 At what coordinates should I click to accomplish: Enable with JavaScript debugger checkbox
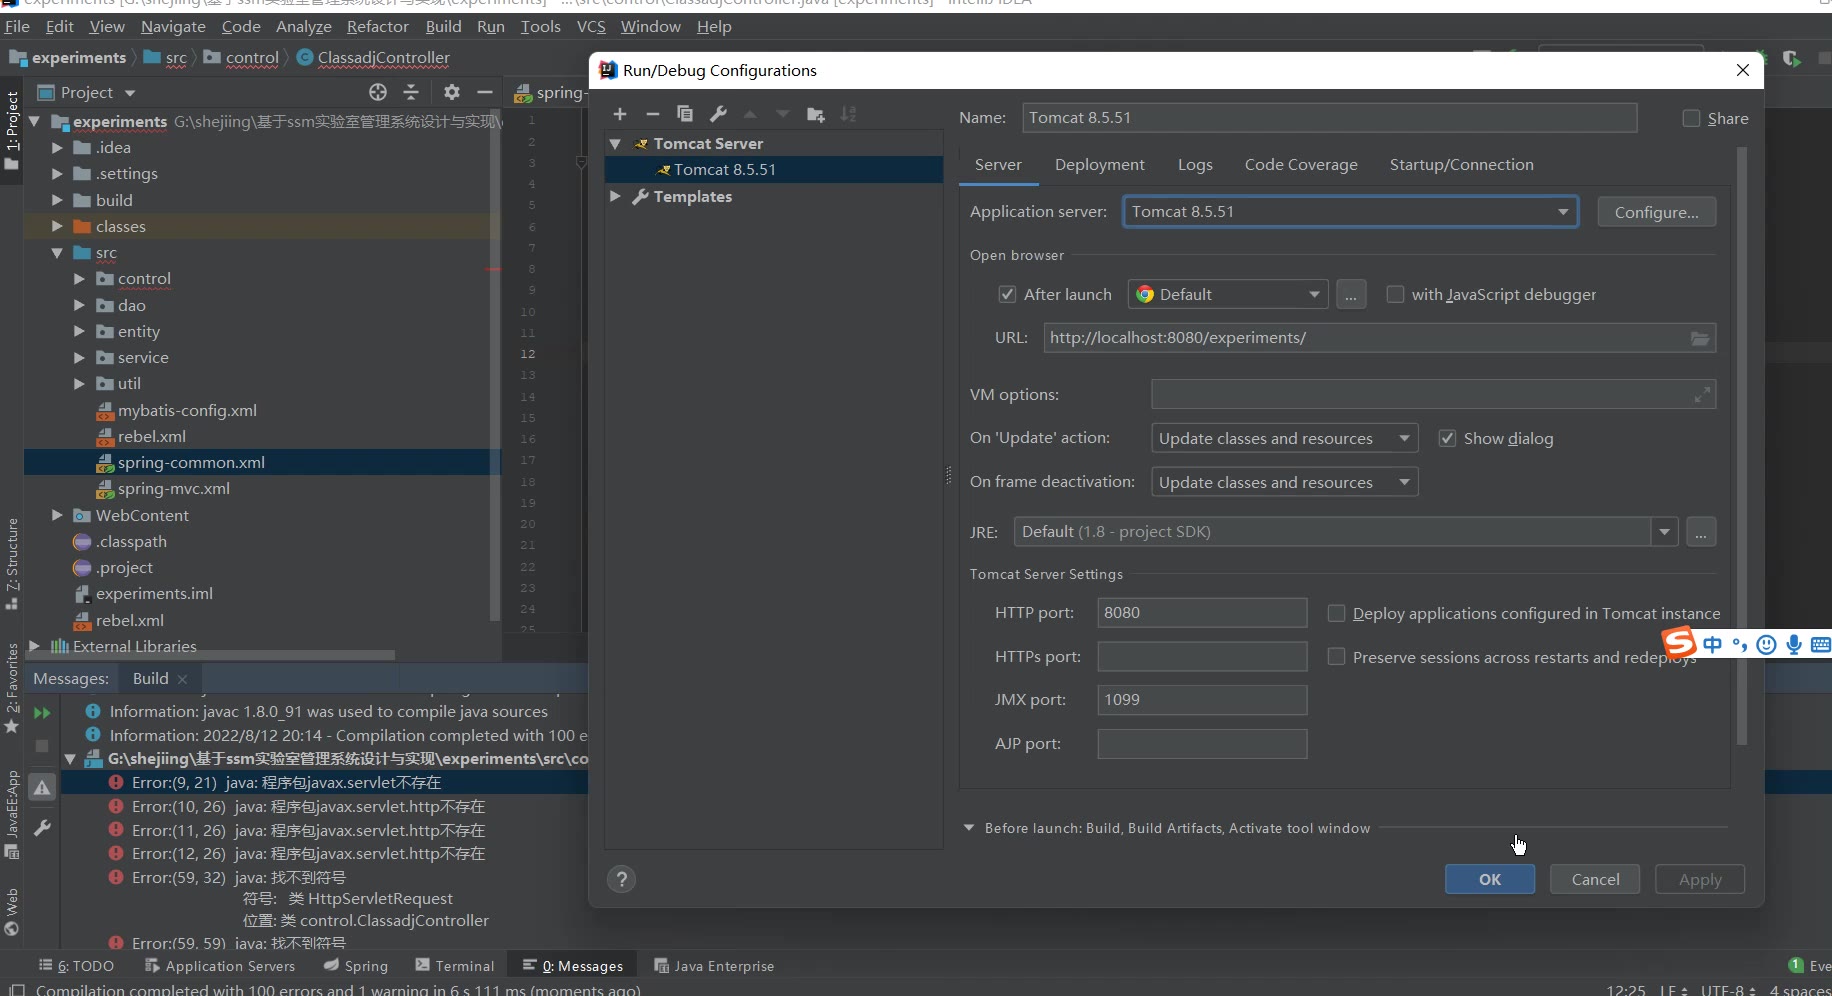click(x=1395, y=294)
